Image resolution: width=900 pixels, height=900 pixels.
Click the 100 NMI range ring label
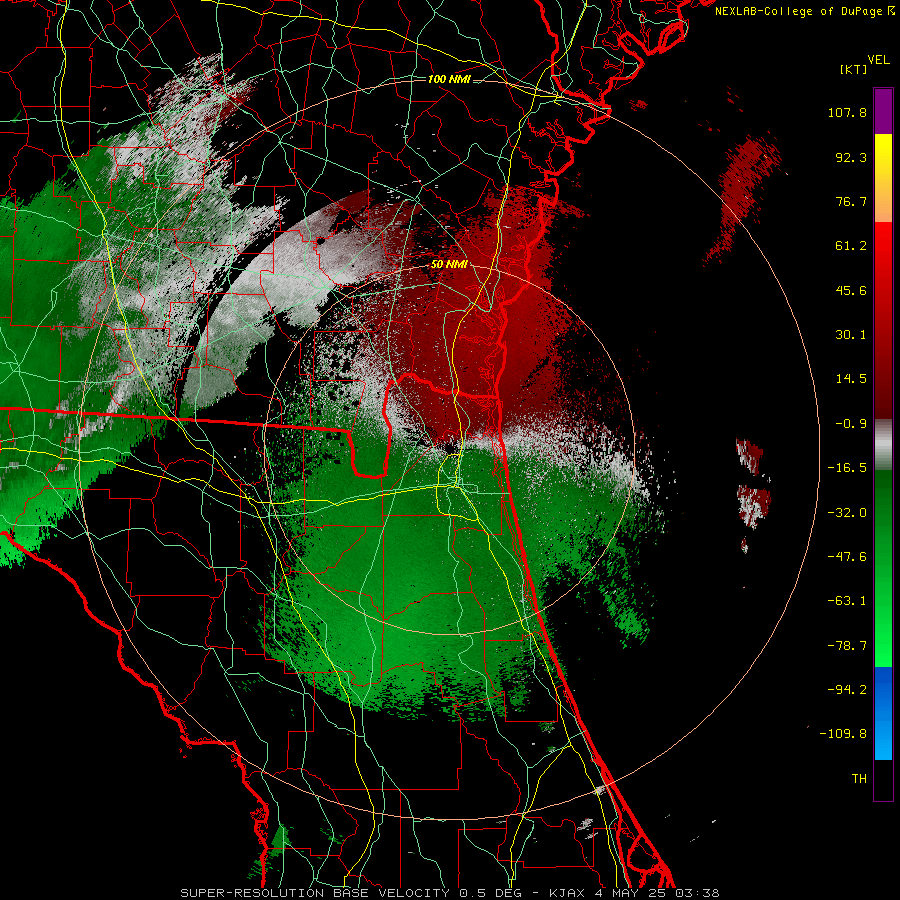pyautogui.click(x=448, y=79)
